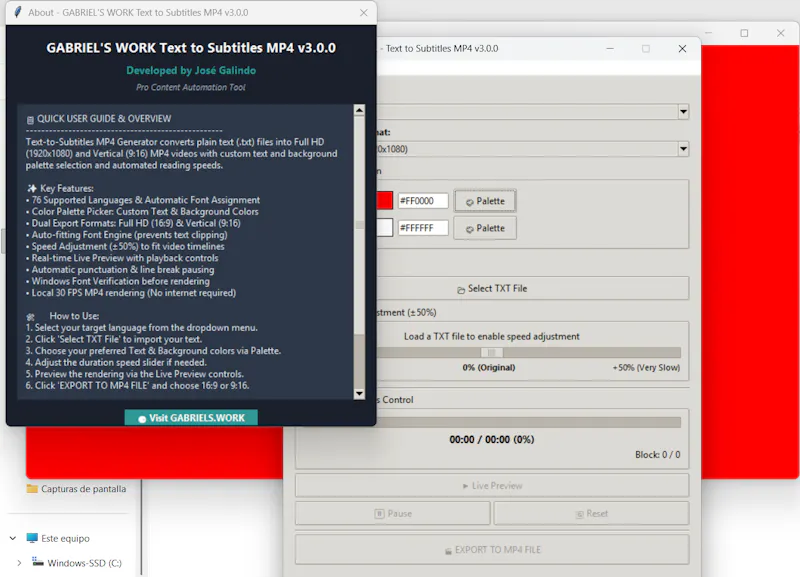Viewport: 800px width, 577px height.
Task: Close the rear red window
Action: (781, 33)
